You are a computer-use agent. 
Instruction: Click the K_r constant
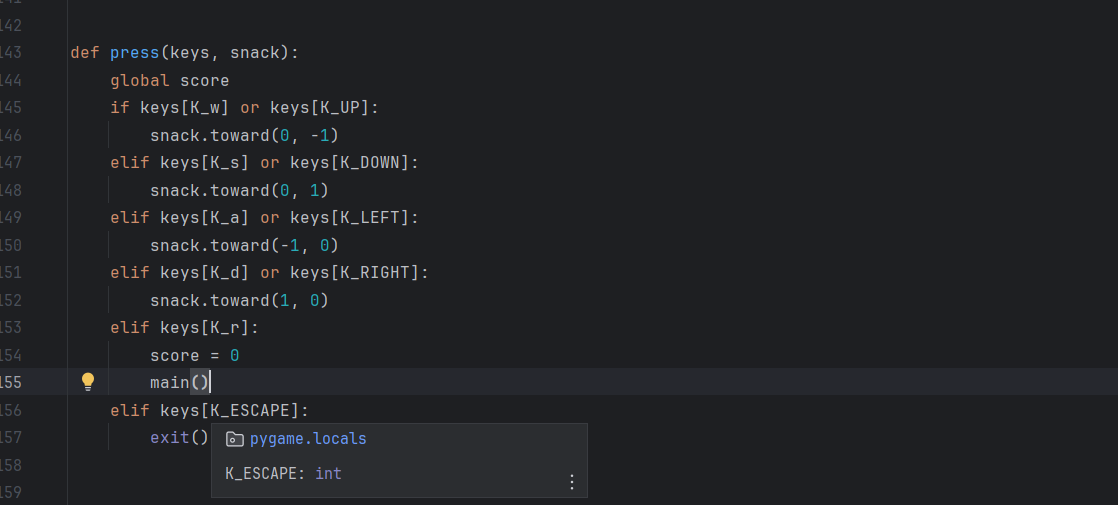pyautogui.click(x=230, y=326)
